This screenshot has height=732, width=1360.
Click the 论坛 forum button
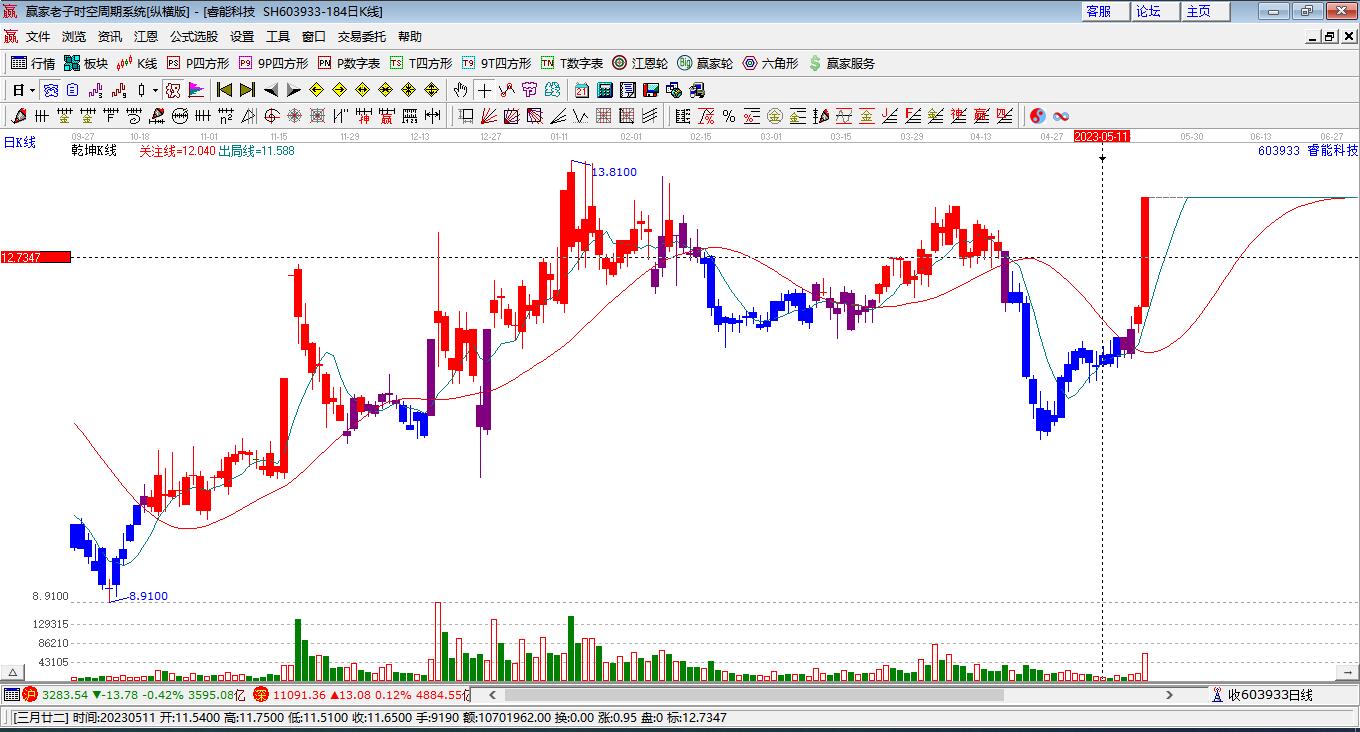tap(1155, 11)
